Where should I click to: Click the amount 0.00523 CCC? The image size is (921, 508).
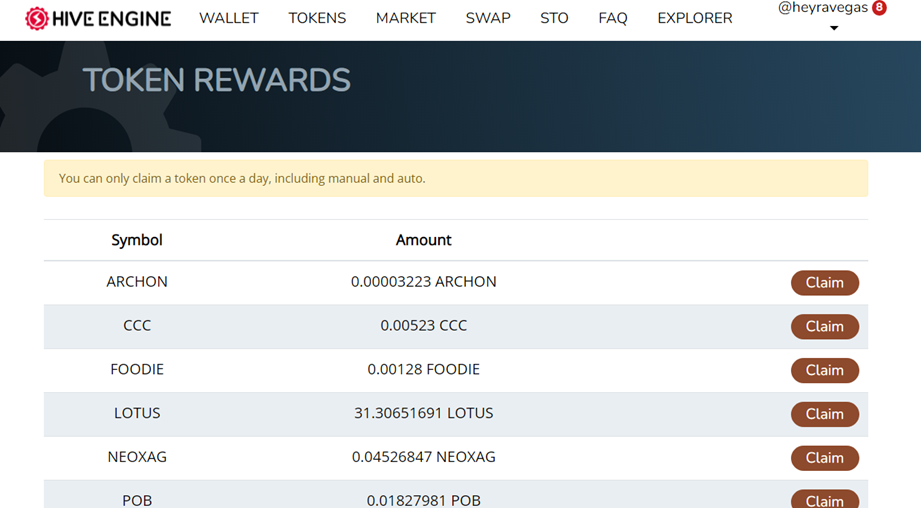click(x=423, y=325)
